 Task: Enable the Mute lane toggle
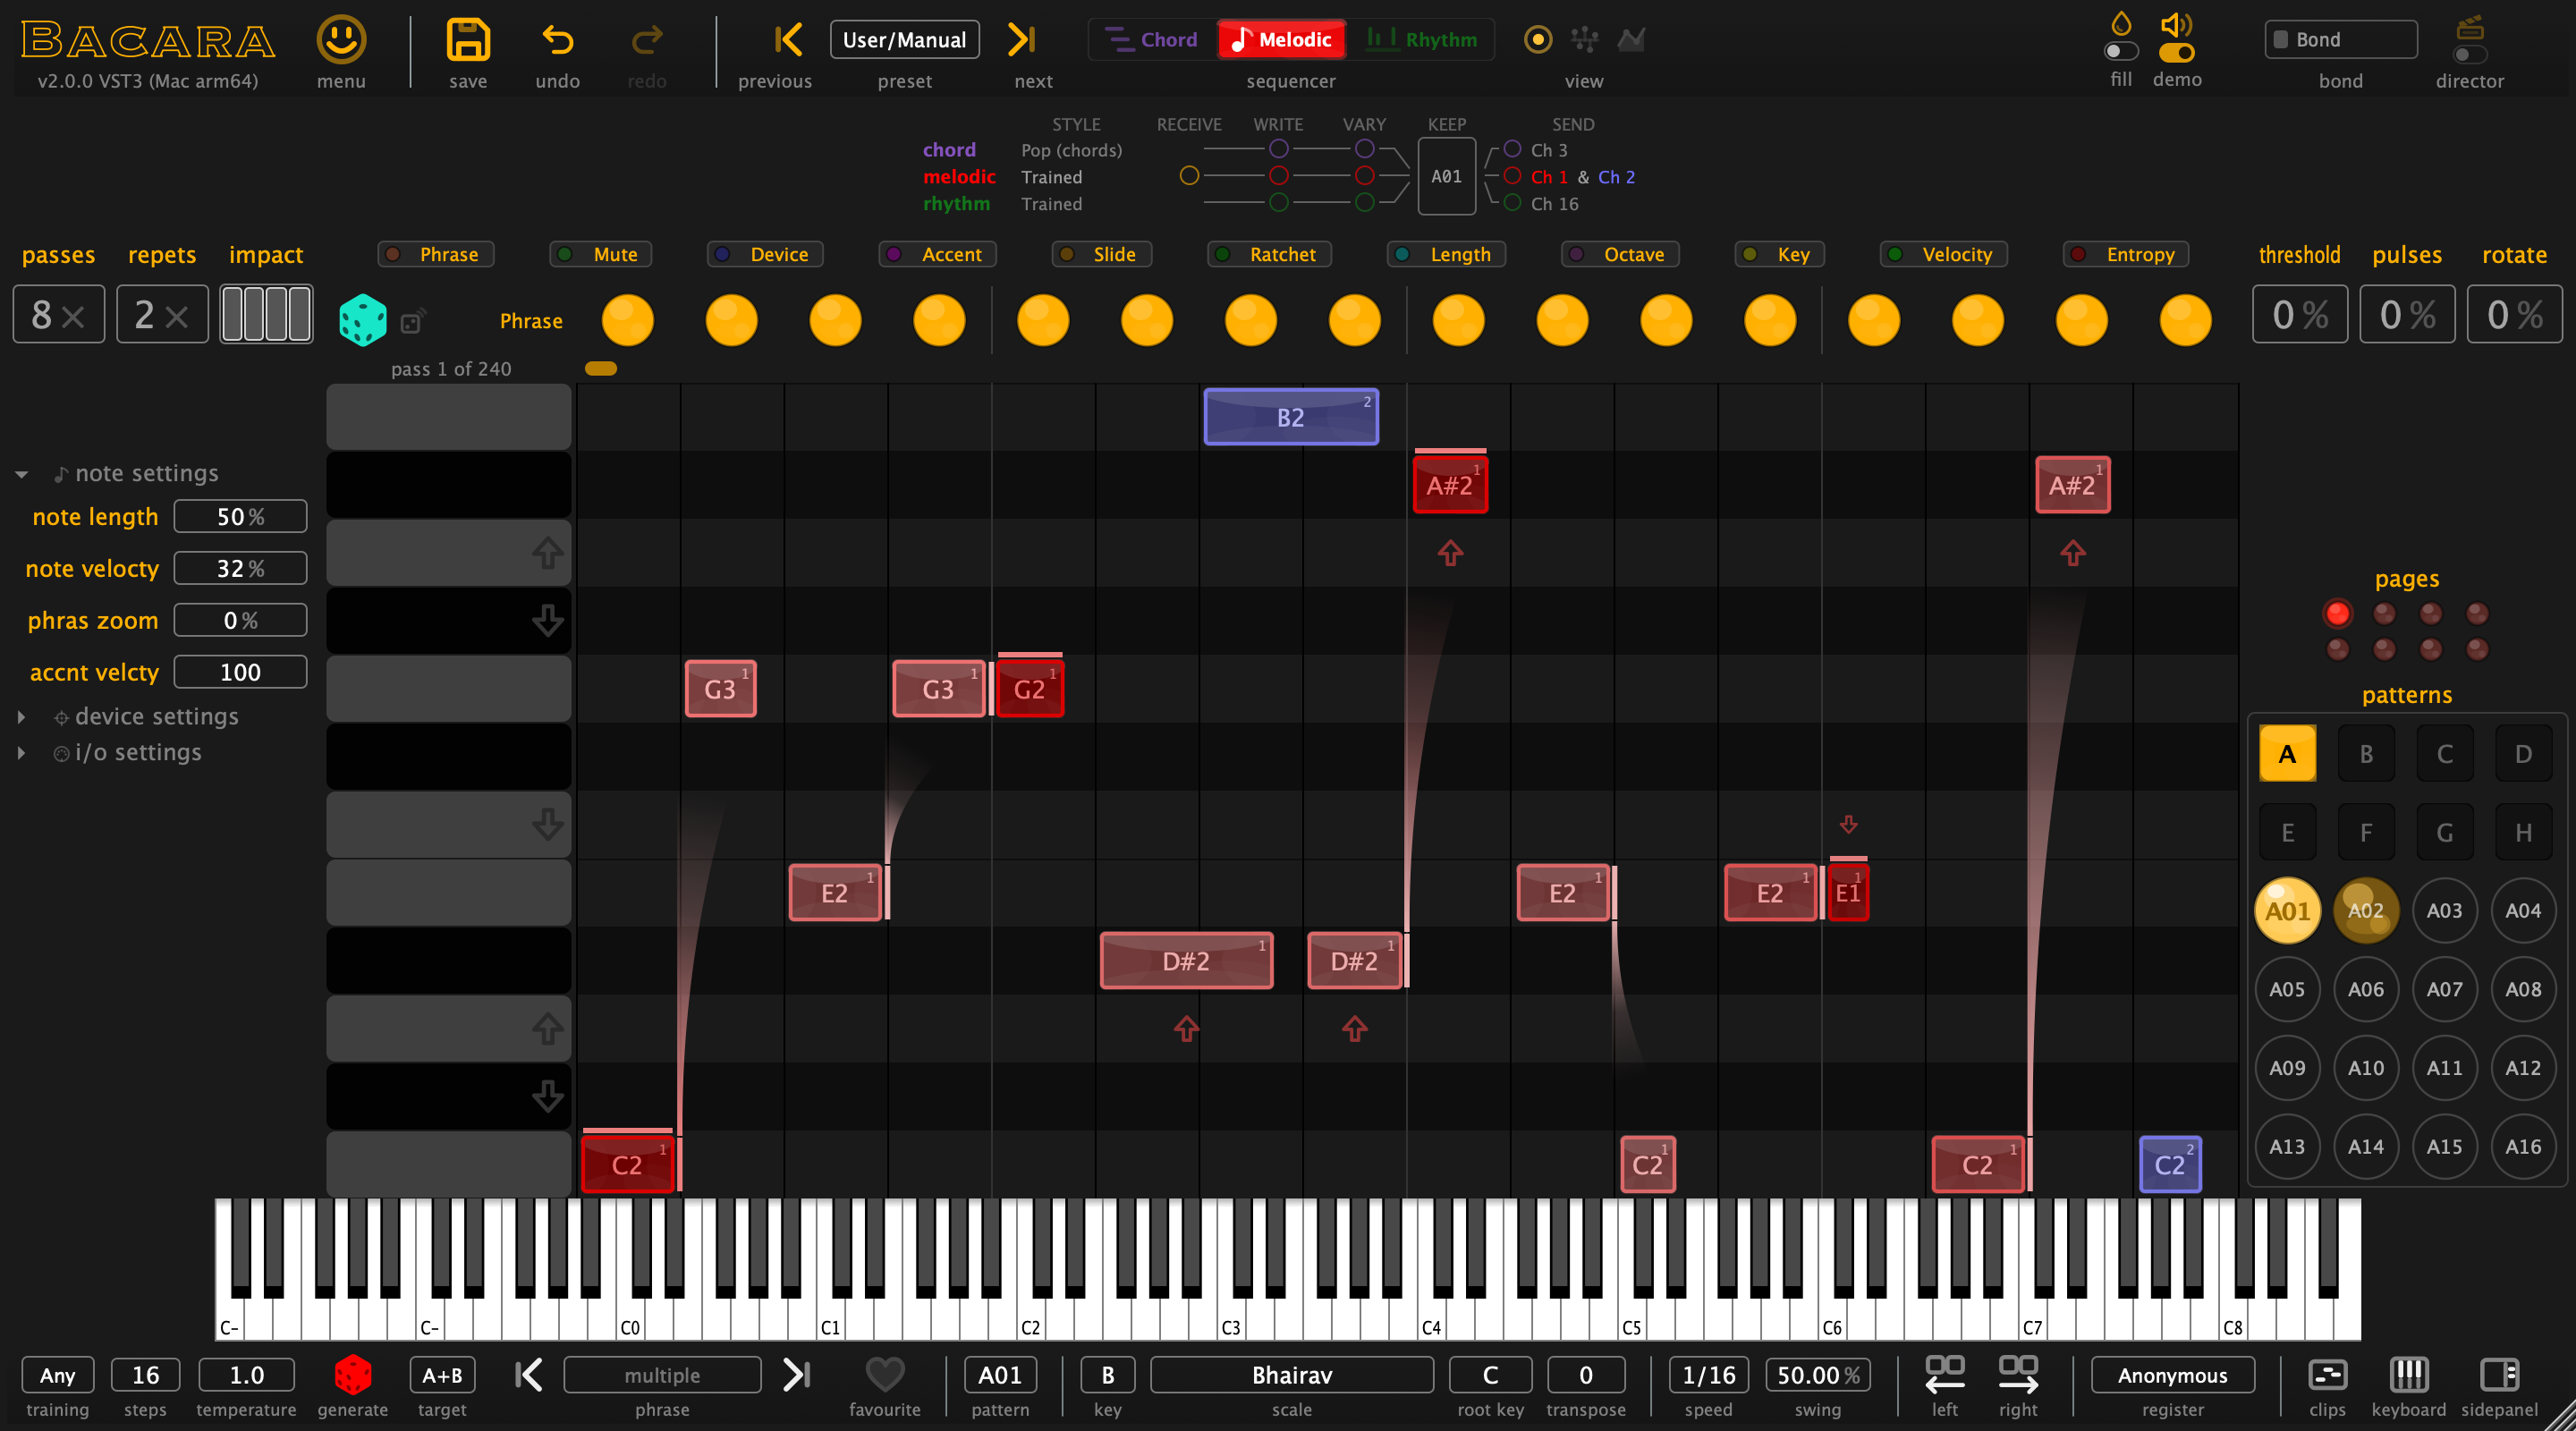tap(600, 254)
